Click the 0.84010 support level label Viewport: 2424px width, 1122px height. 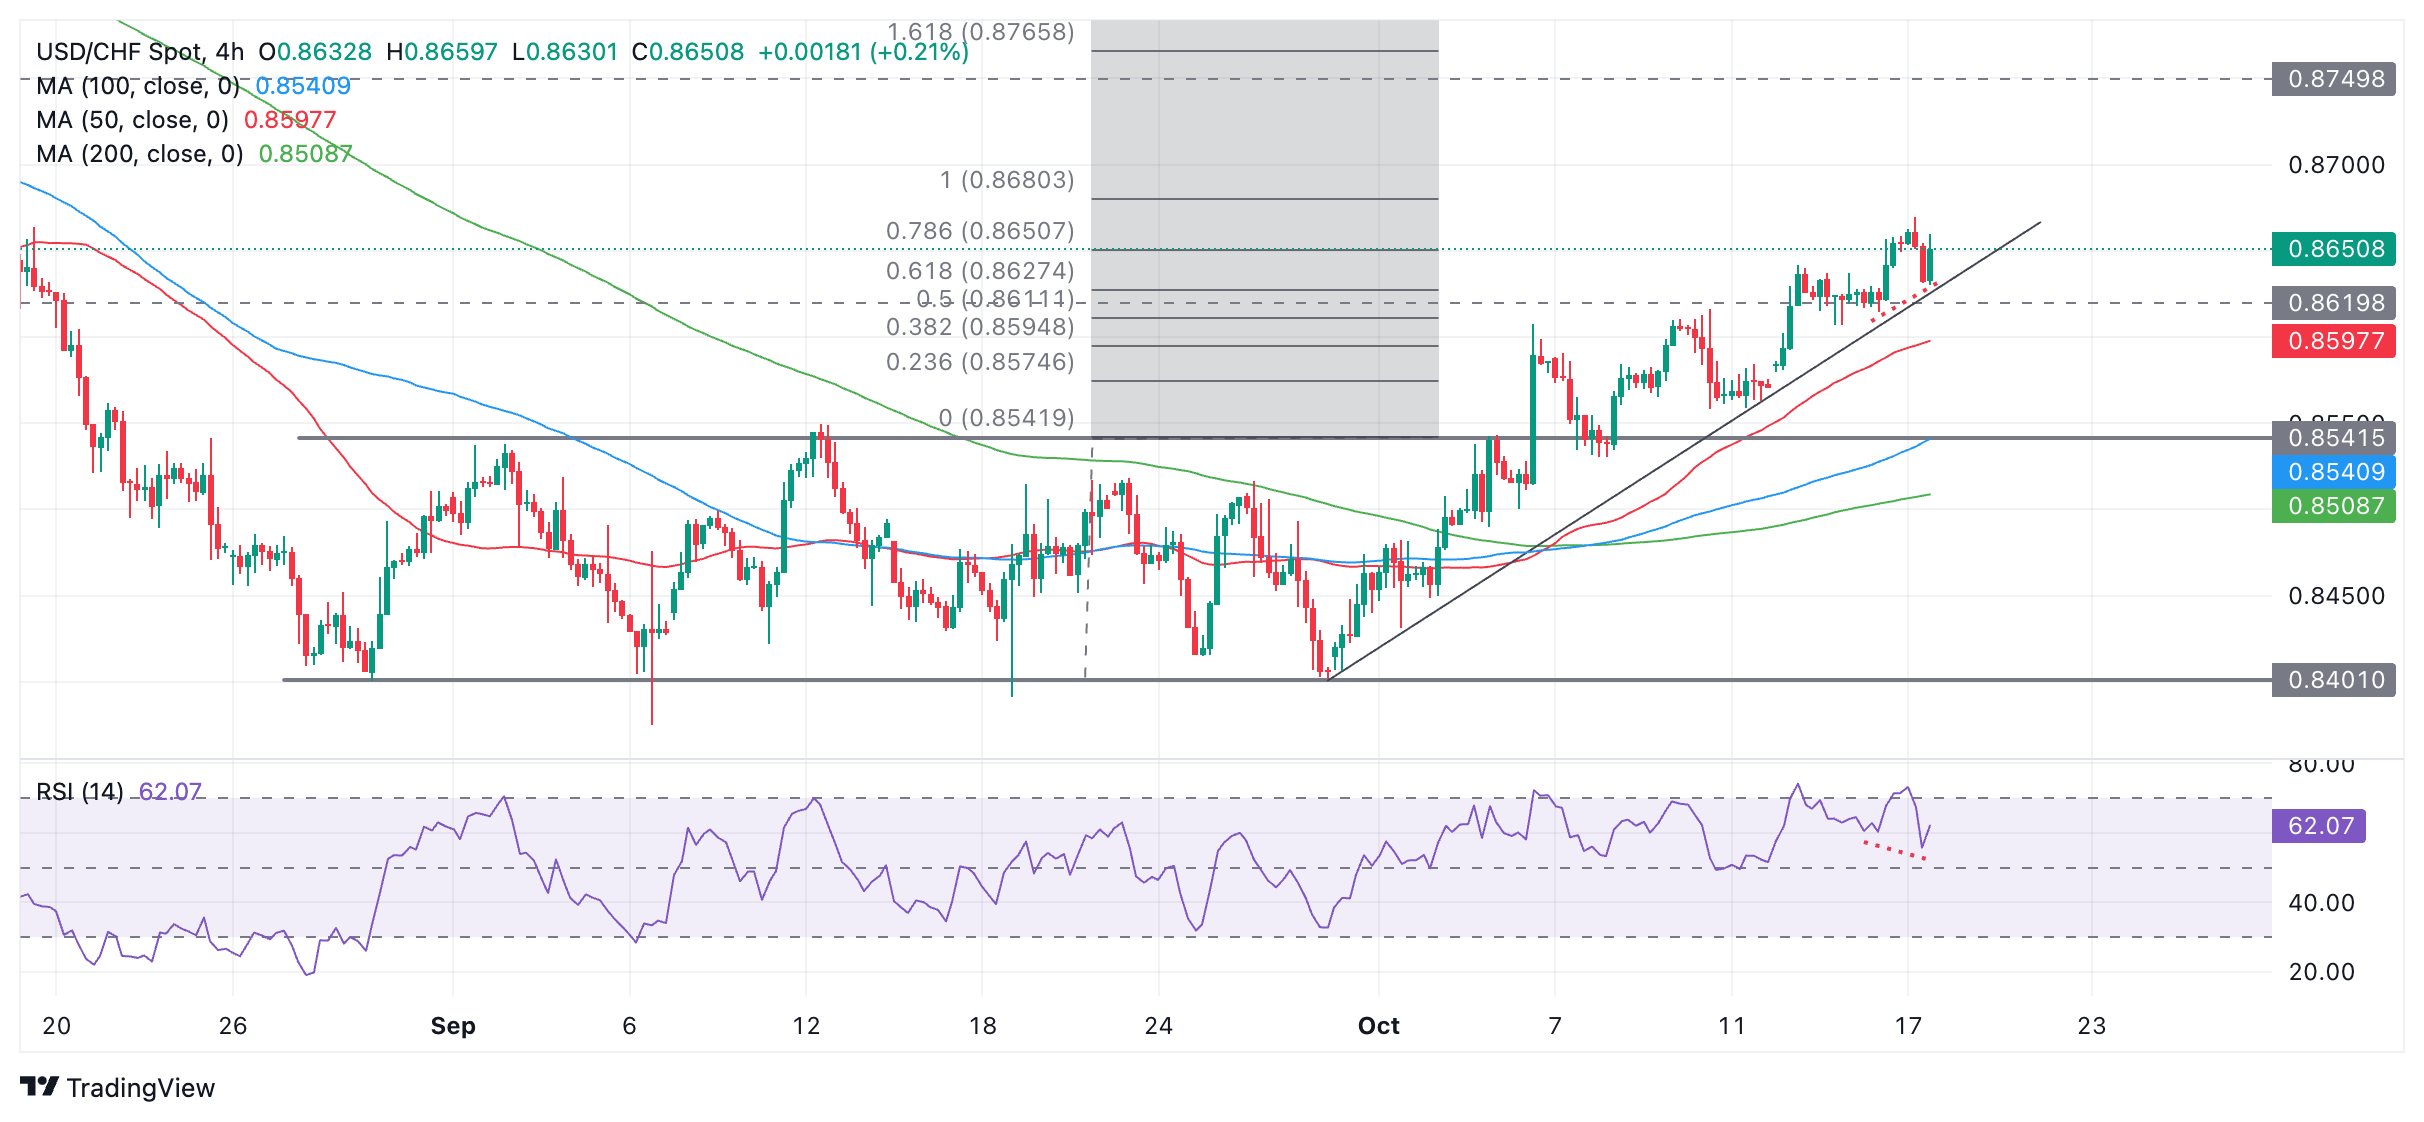click(2333, 680)
